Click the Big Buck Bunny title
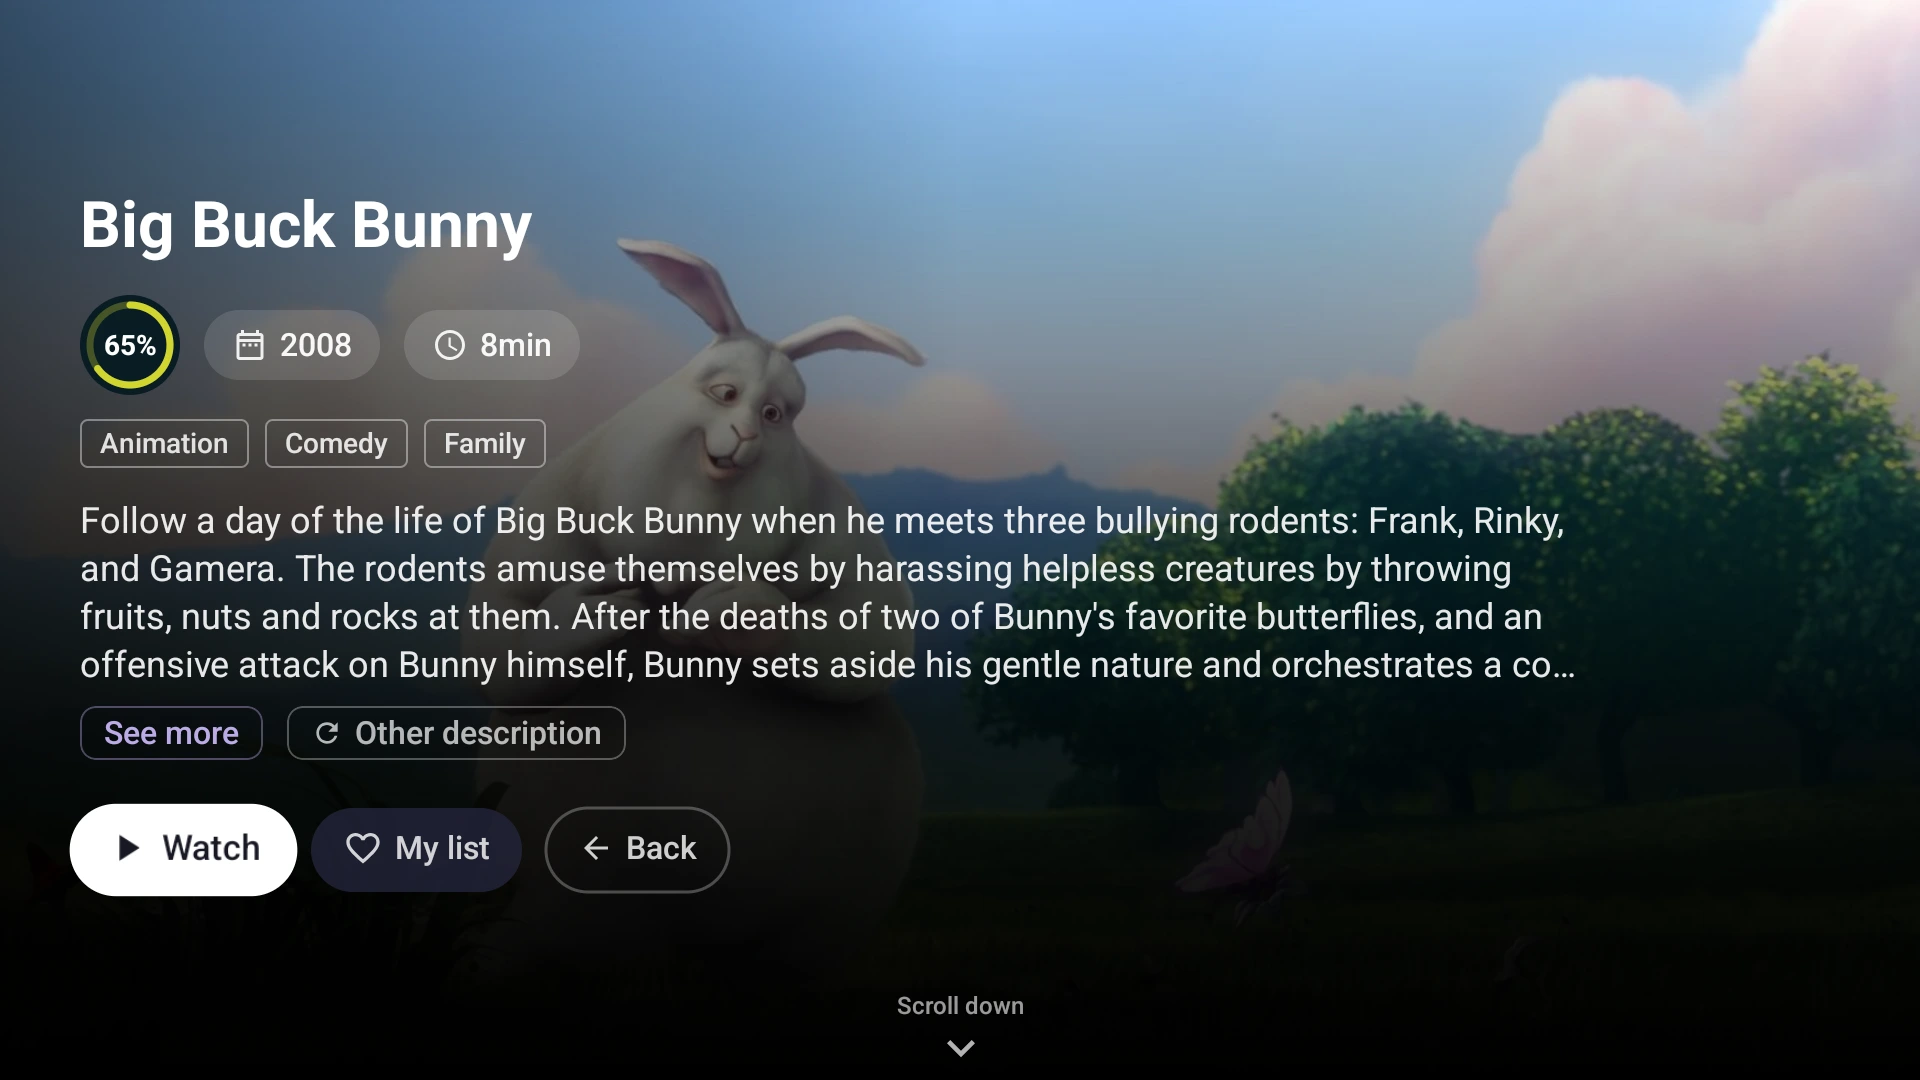1920x1080 pixels. coord(306,225)
